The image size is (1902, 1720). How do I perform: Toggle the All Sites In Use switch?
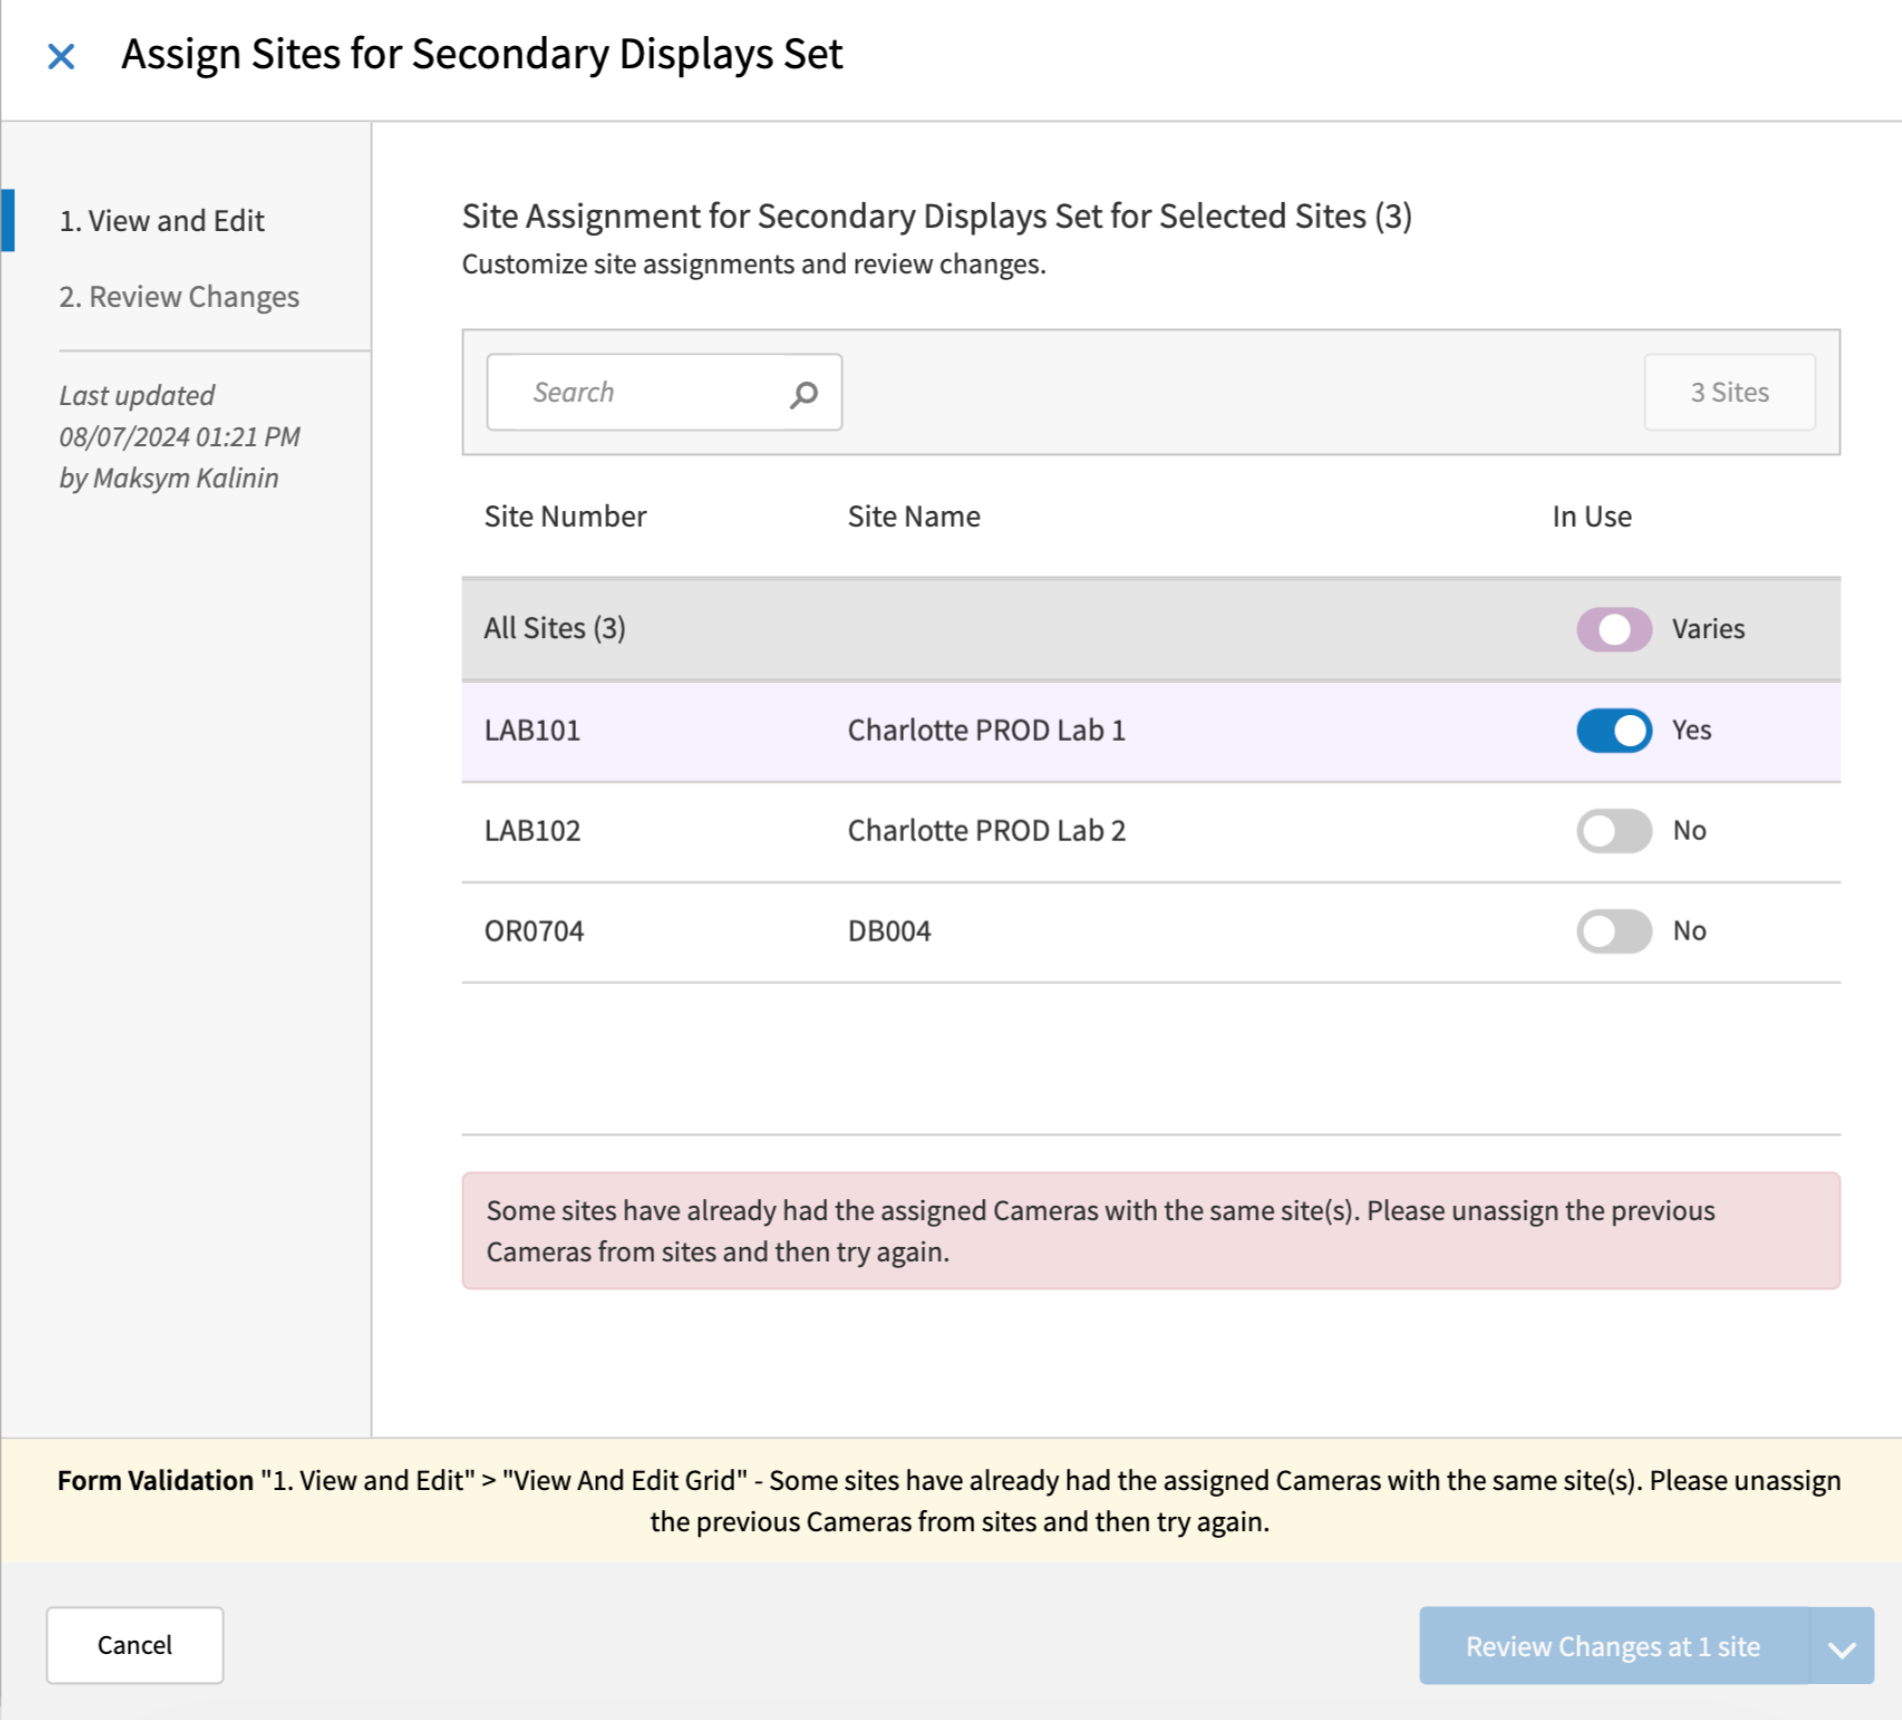1613,629
